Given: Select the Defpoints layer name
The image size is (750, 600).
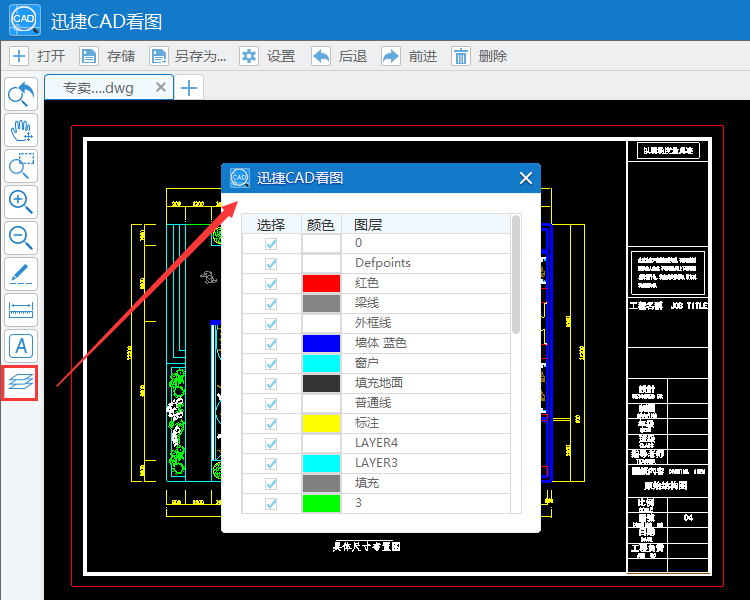Looking at the screenshot, I should (383, 263).
